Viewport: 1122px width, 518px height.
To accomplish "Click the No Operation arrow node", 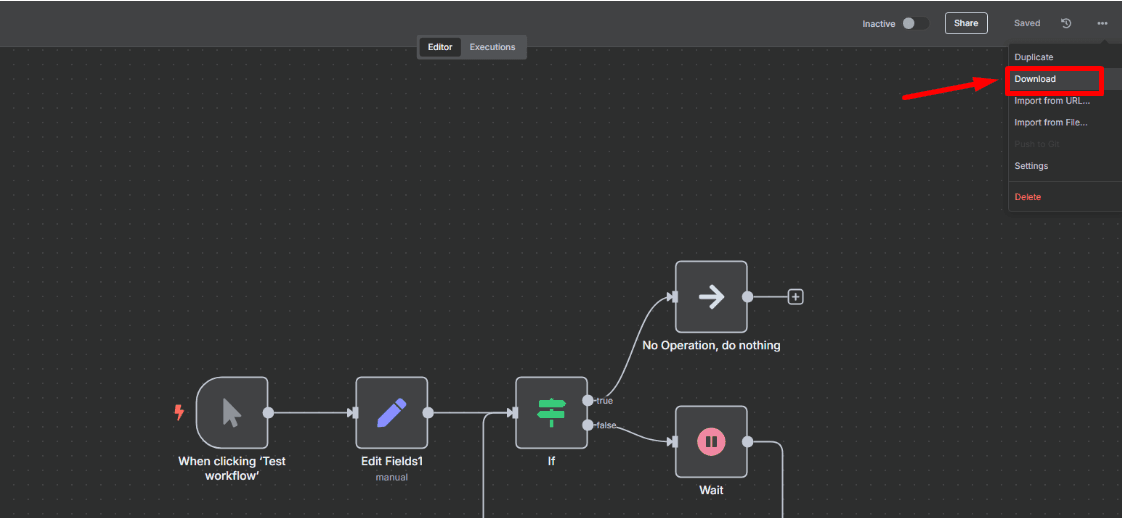I will click(x=711, y=297).
